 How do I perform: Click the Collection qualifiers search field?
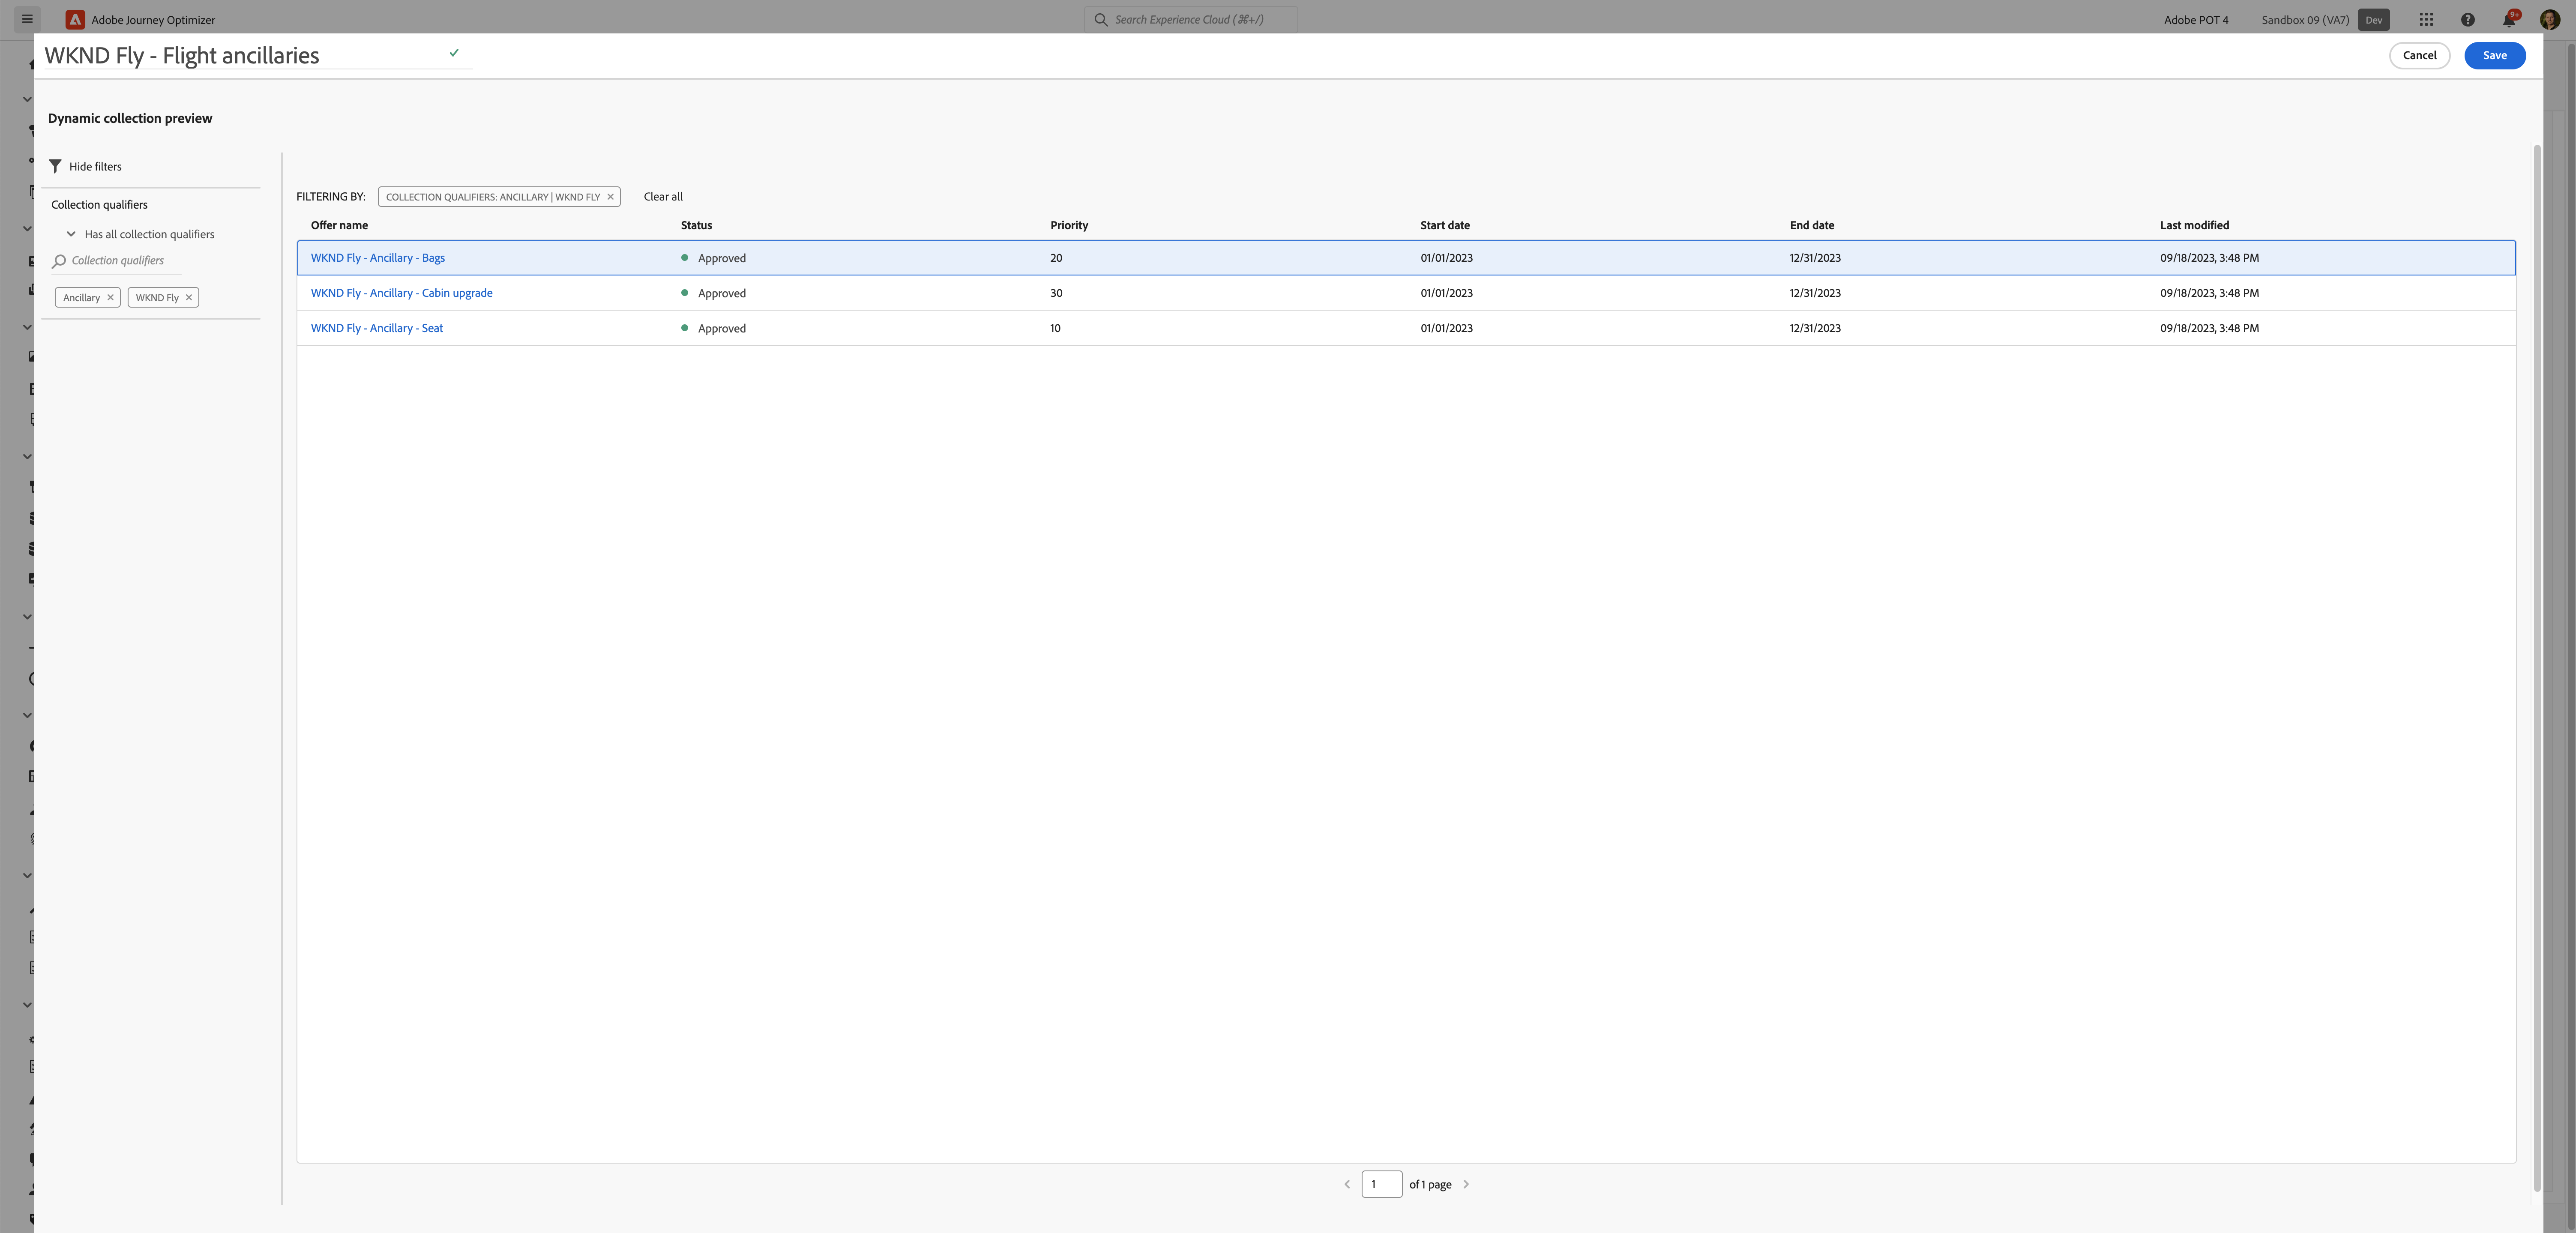coord(117,260)
